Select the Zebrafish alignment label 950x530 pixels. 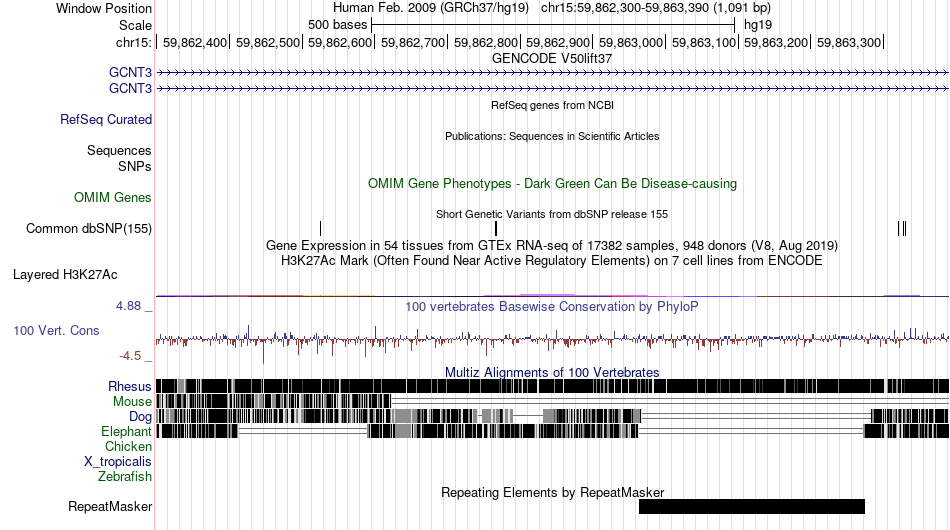(125, 477)
